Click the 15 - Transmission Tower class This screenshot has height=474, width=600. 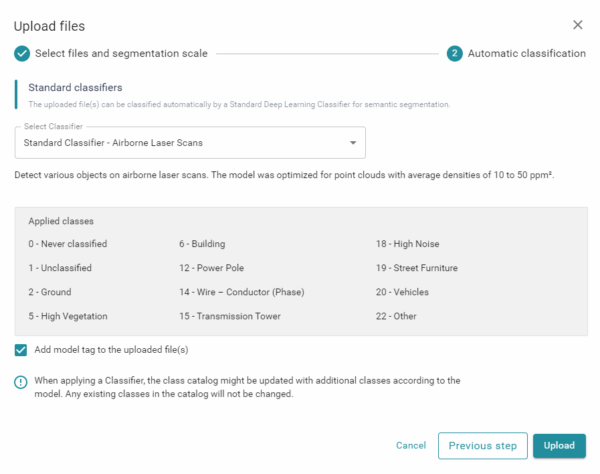pos(231,316)
